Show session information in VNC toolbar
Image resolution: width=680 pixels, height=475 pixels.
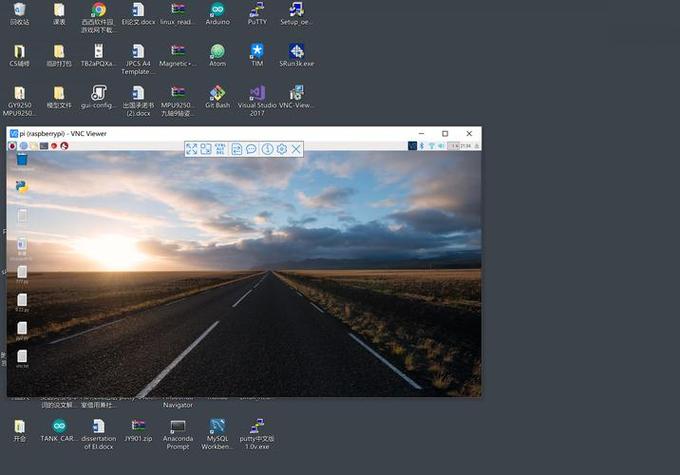(267, 149)
